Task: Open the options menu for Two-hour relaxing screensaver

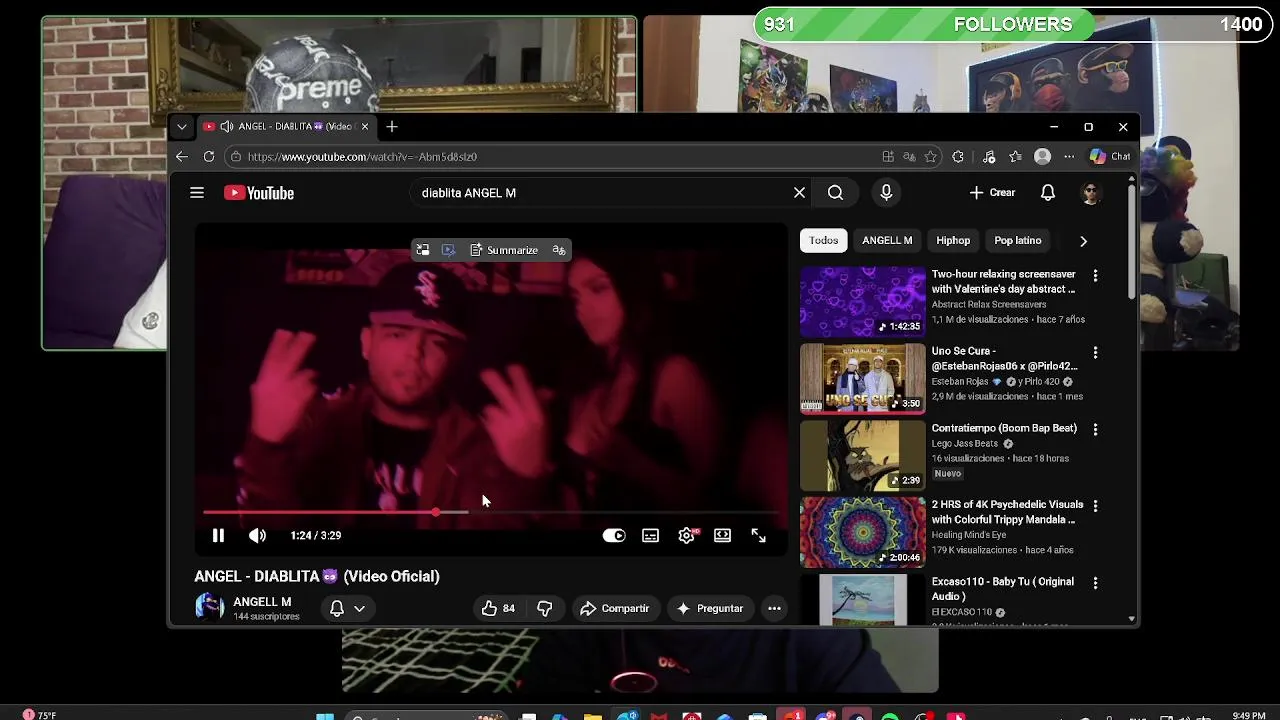Action: [x=1095, y=275]
